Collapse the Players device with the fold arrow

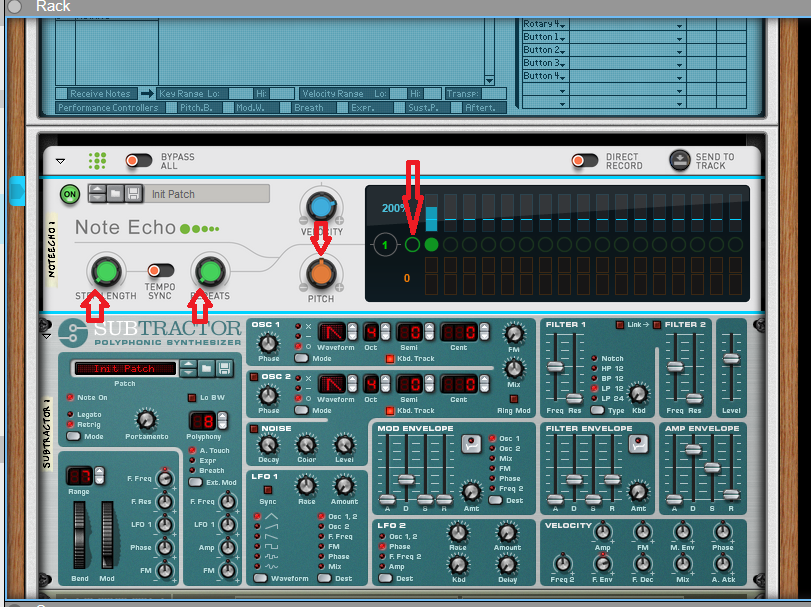pyautogui.click(x=61, y=161)
